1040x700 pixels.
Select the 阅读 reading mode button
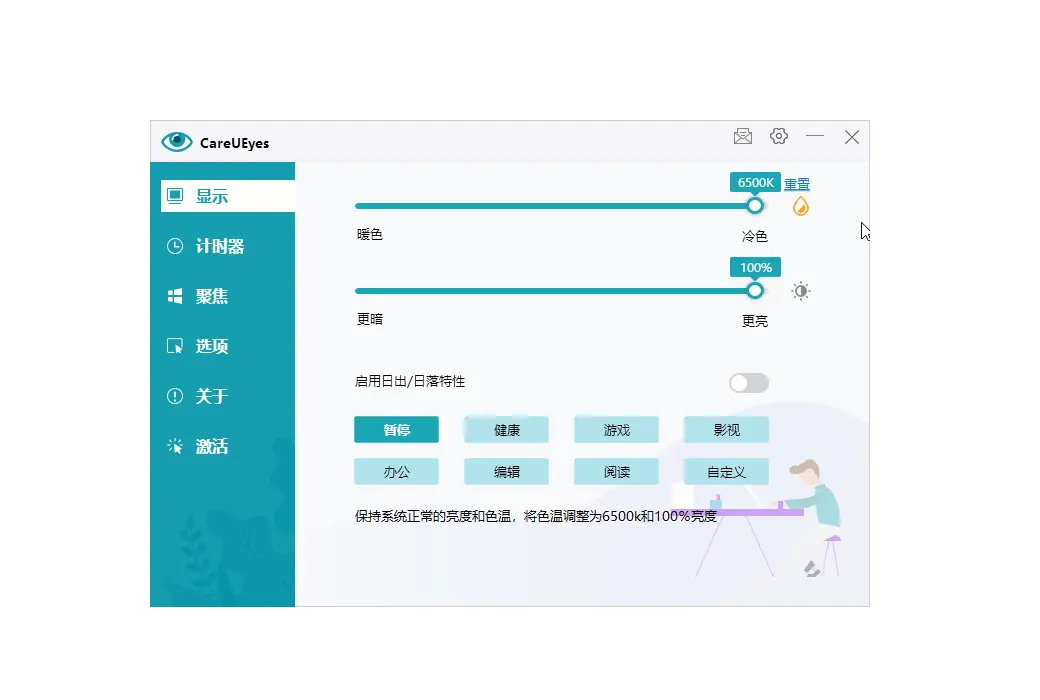pyautogui.click(x=617, y=472)
